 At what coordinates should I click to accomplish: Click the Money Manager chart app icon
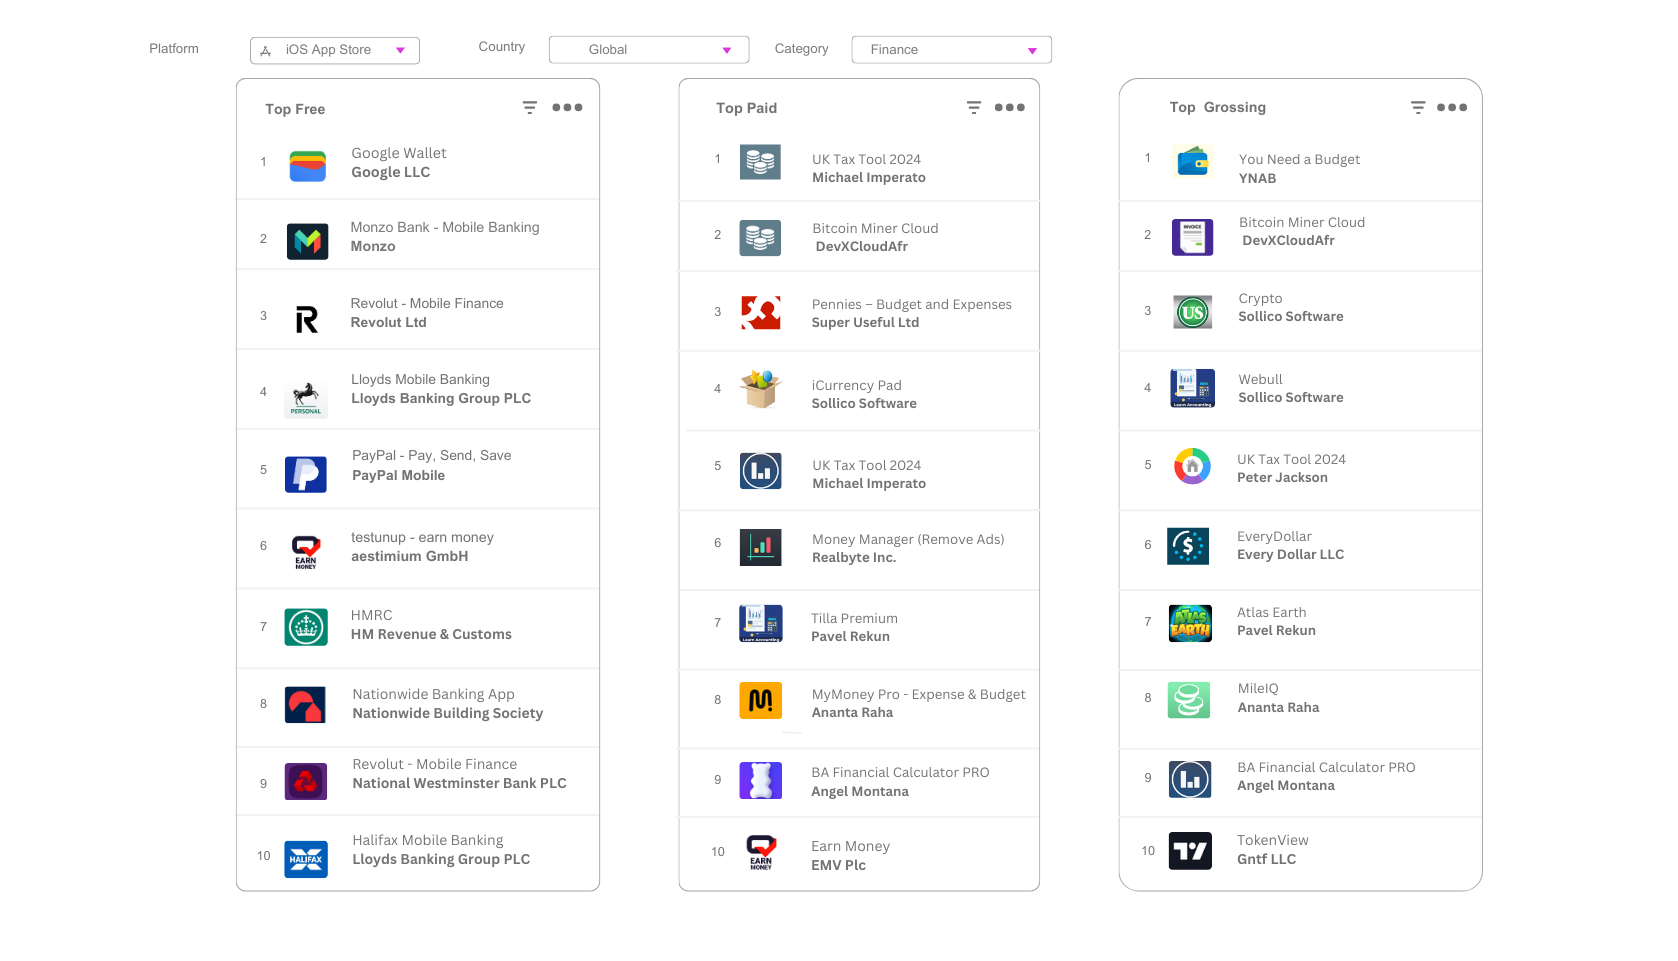[761, 547]
